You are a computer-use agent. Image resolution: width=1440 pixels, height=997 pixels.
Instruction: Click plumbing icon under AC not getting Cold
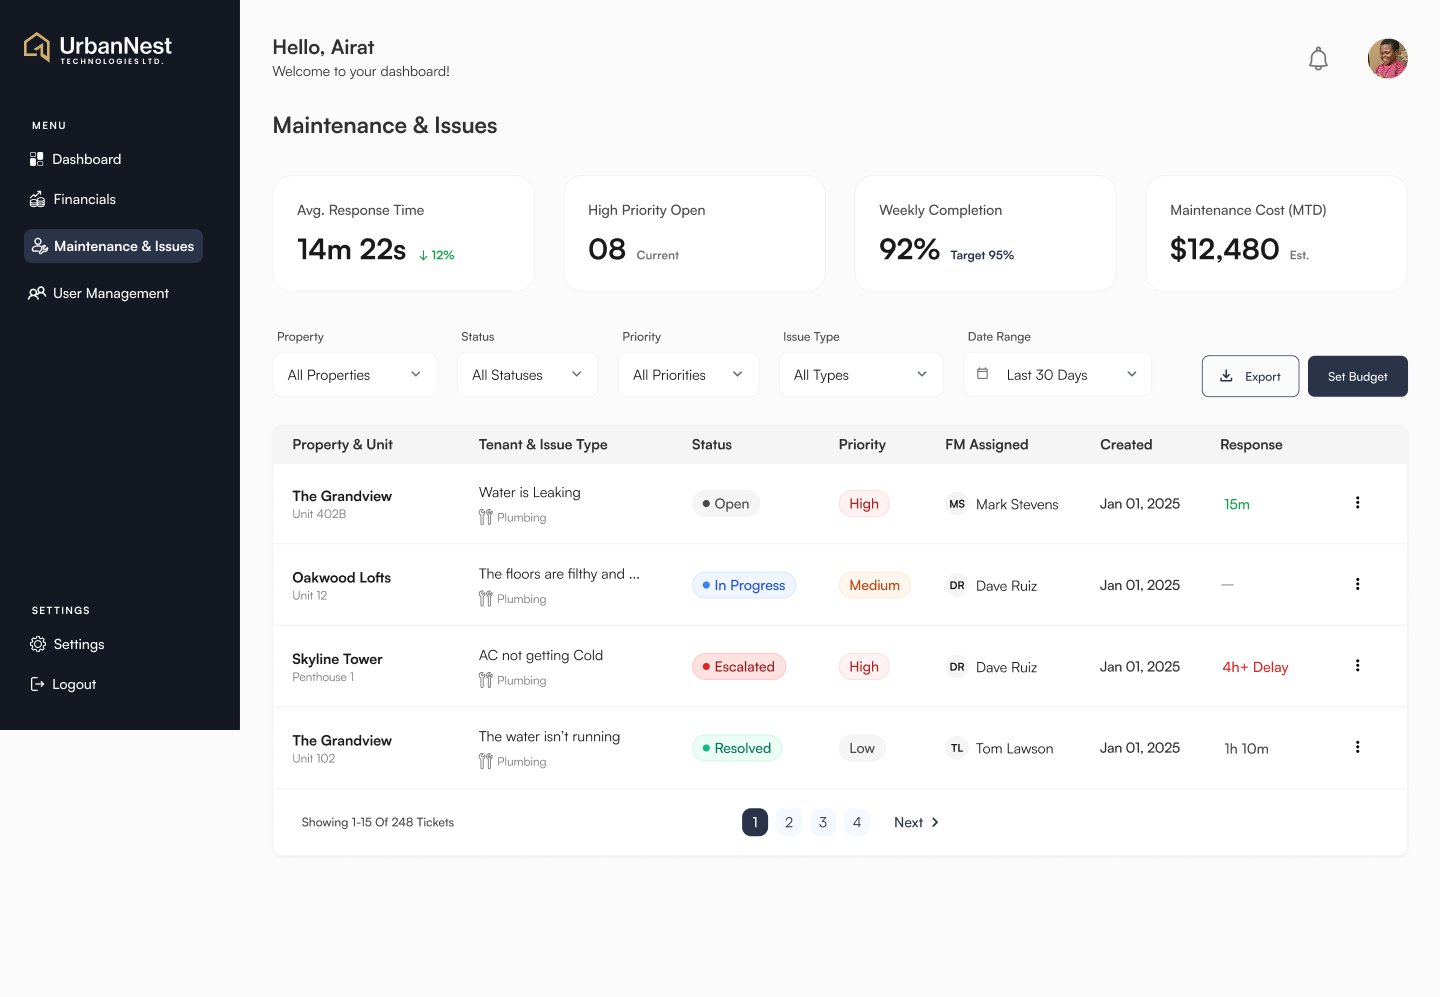[486, 680]
